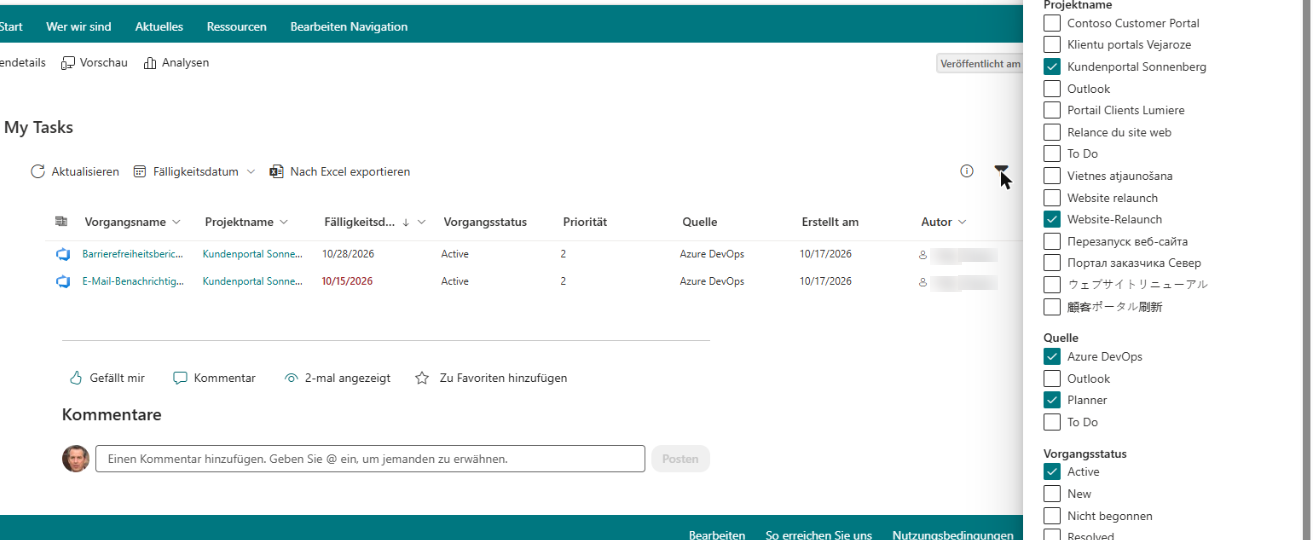Open Autor column dropdown

pyautogui.click(x=963, y=222)
